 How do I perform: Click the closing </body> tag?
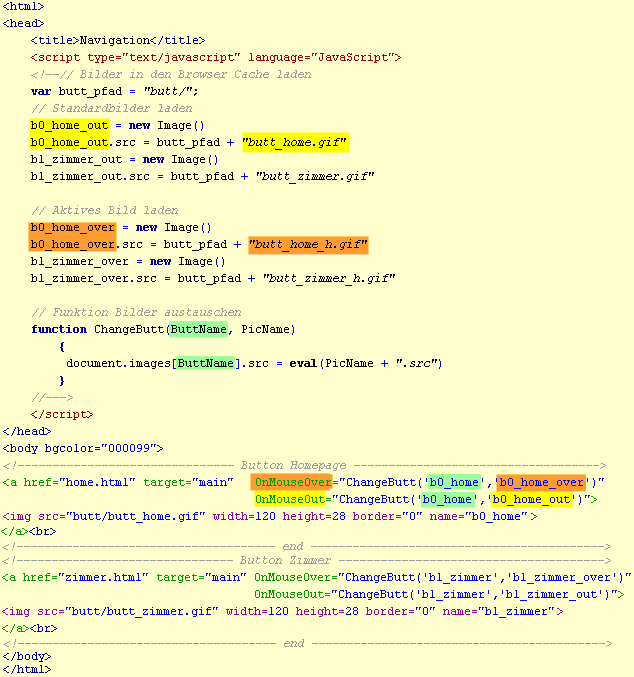point(27,657)
